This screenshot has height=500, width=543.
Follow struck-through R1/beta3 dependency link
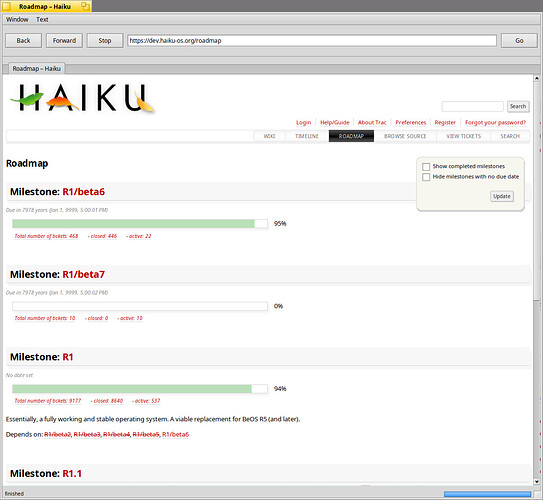[x=87, y=435]
